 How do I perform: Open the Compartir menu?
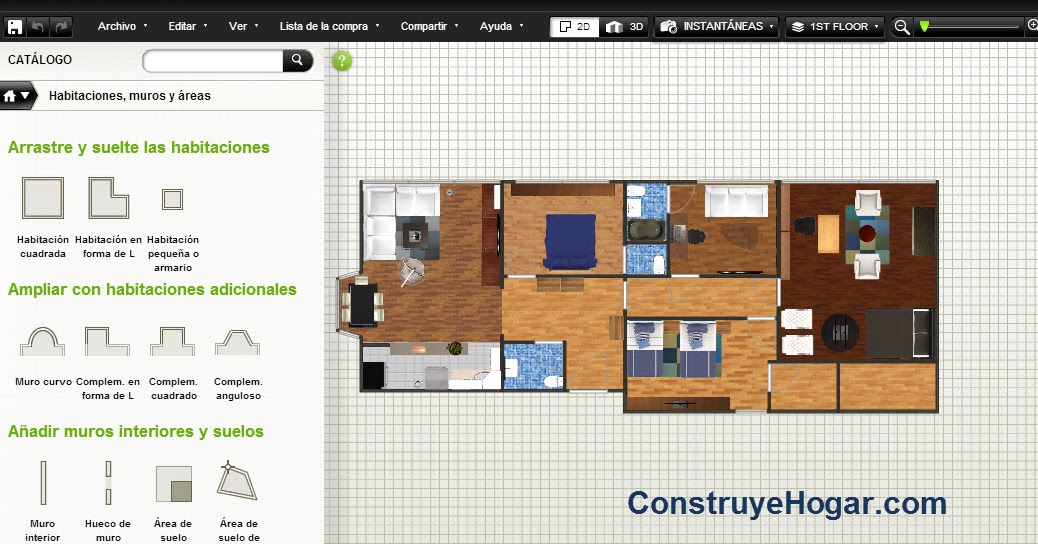click(429, 26)
